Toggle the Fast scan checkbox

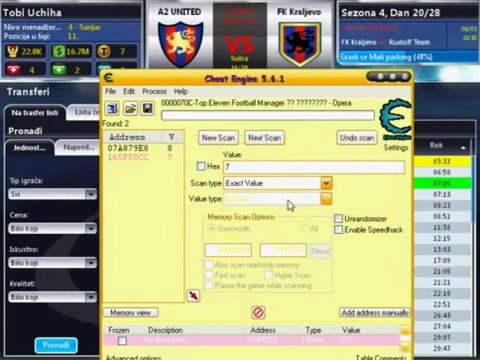(x=209, y=275)
